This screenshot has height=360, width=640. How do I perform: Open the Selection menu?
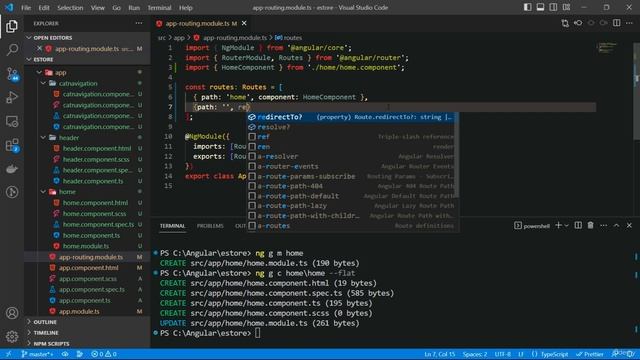[x=70, y=8]
